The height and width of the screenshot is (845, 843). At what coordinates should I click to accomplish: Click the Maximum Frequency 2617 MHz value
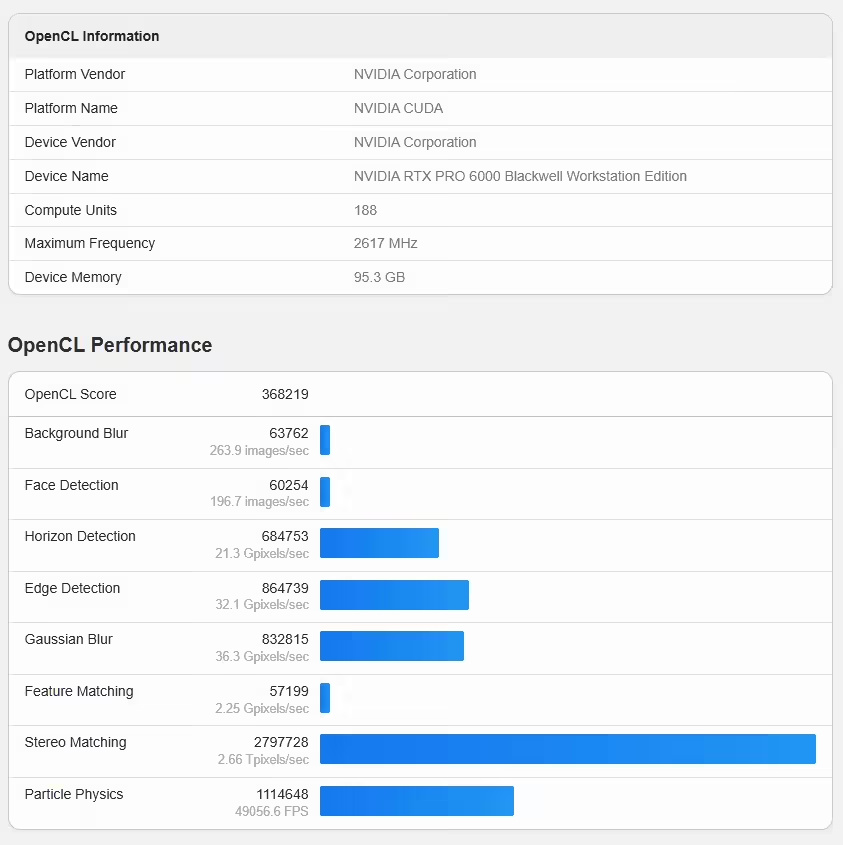click(x=385, y=244)
